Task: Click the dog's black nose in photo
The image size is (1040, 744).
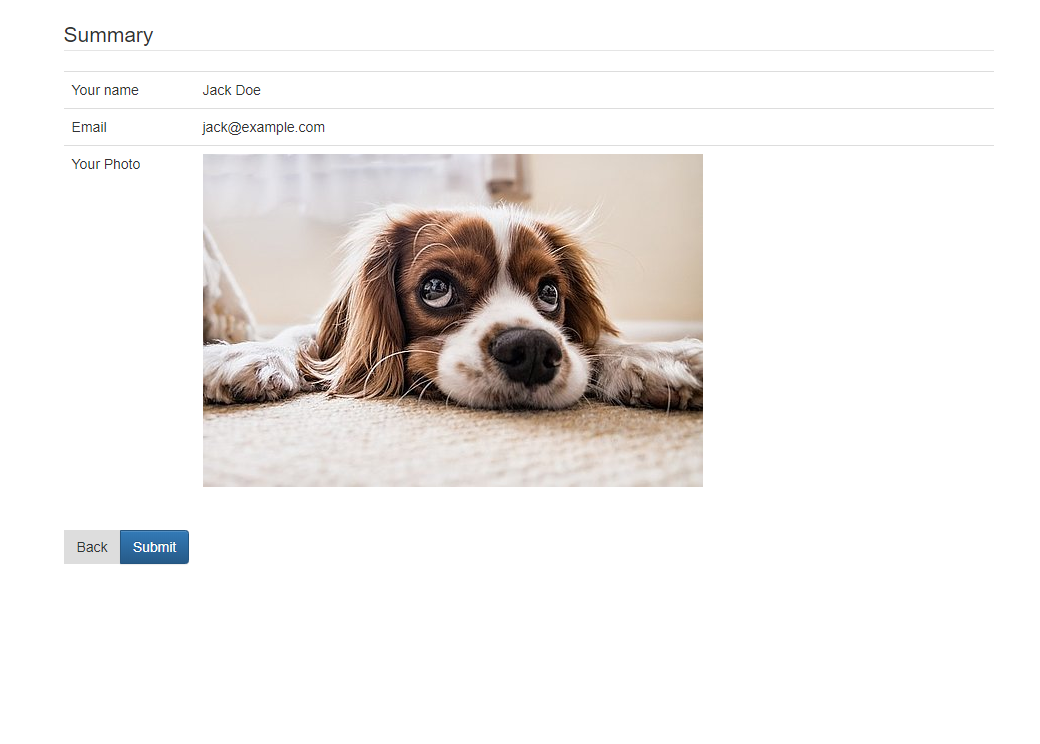Action: pos(527,355)
